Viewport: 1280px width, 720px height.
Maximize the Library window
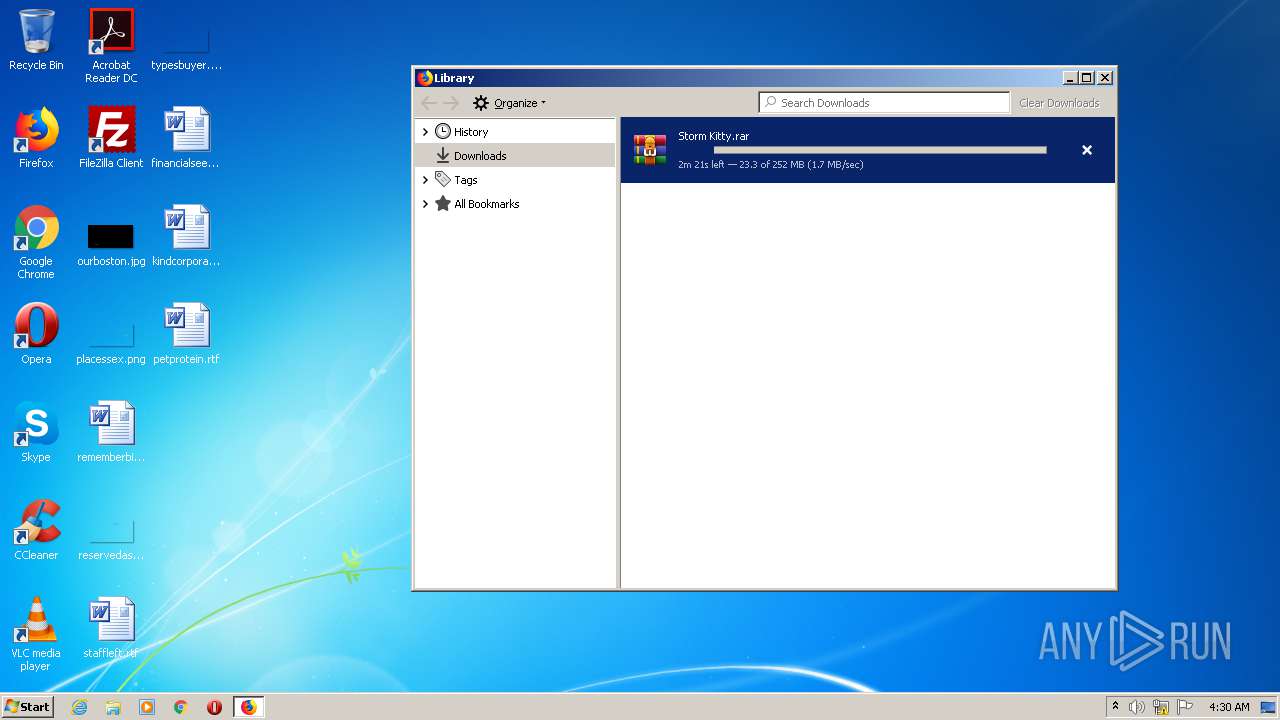[1087, 78]
